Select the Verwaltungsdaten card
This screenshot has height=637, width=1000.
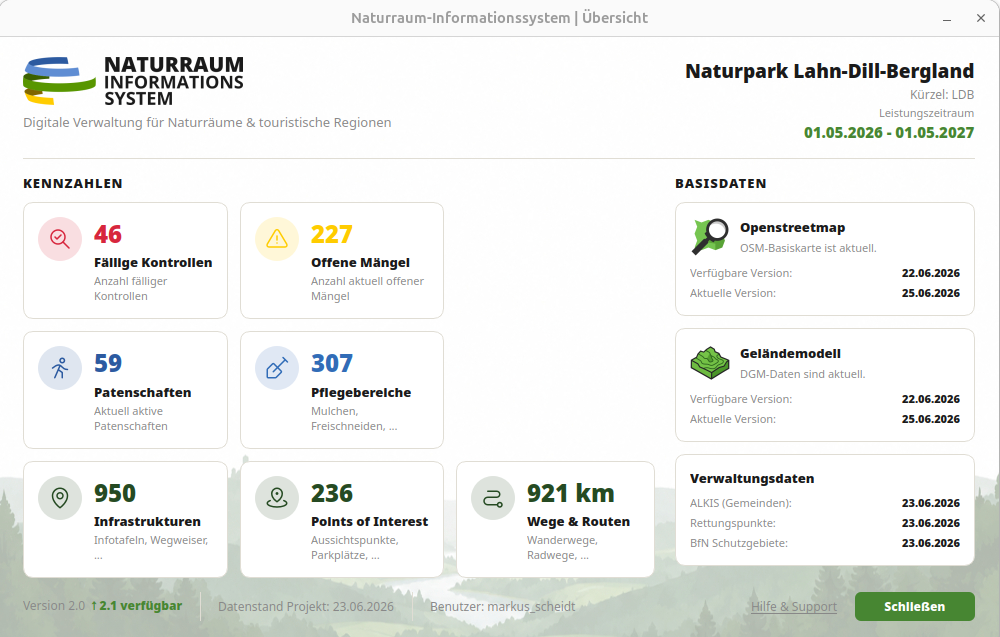(x=825, y=509)
